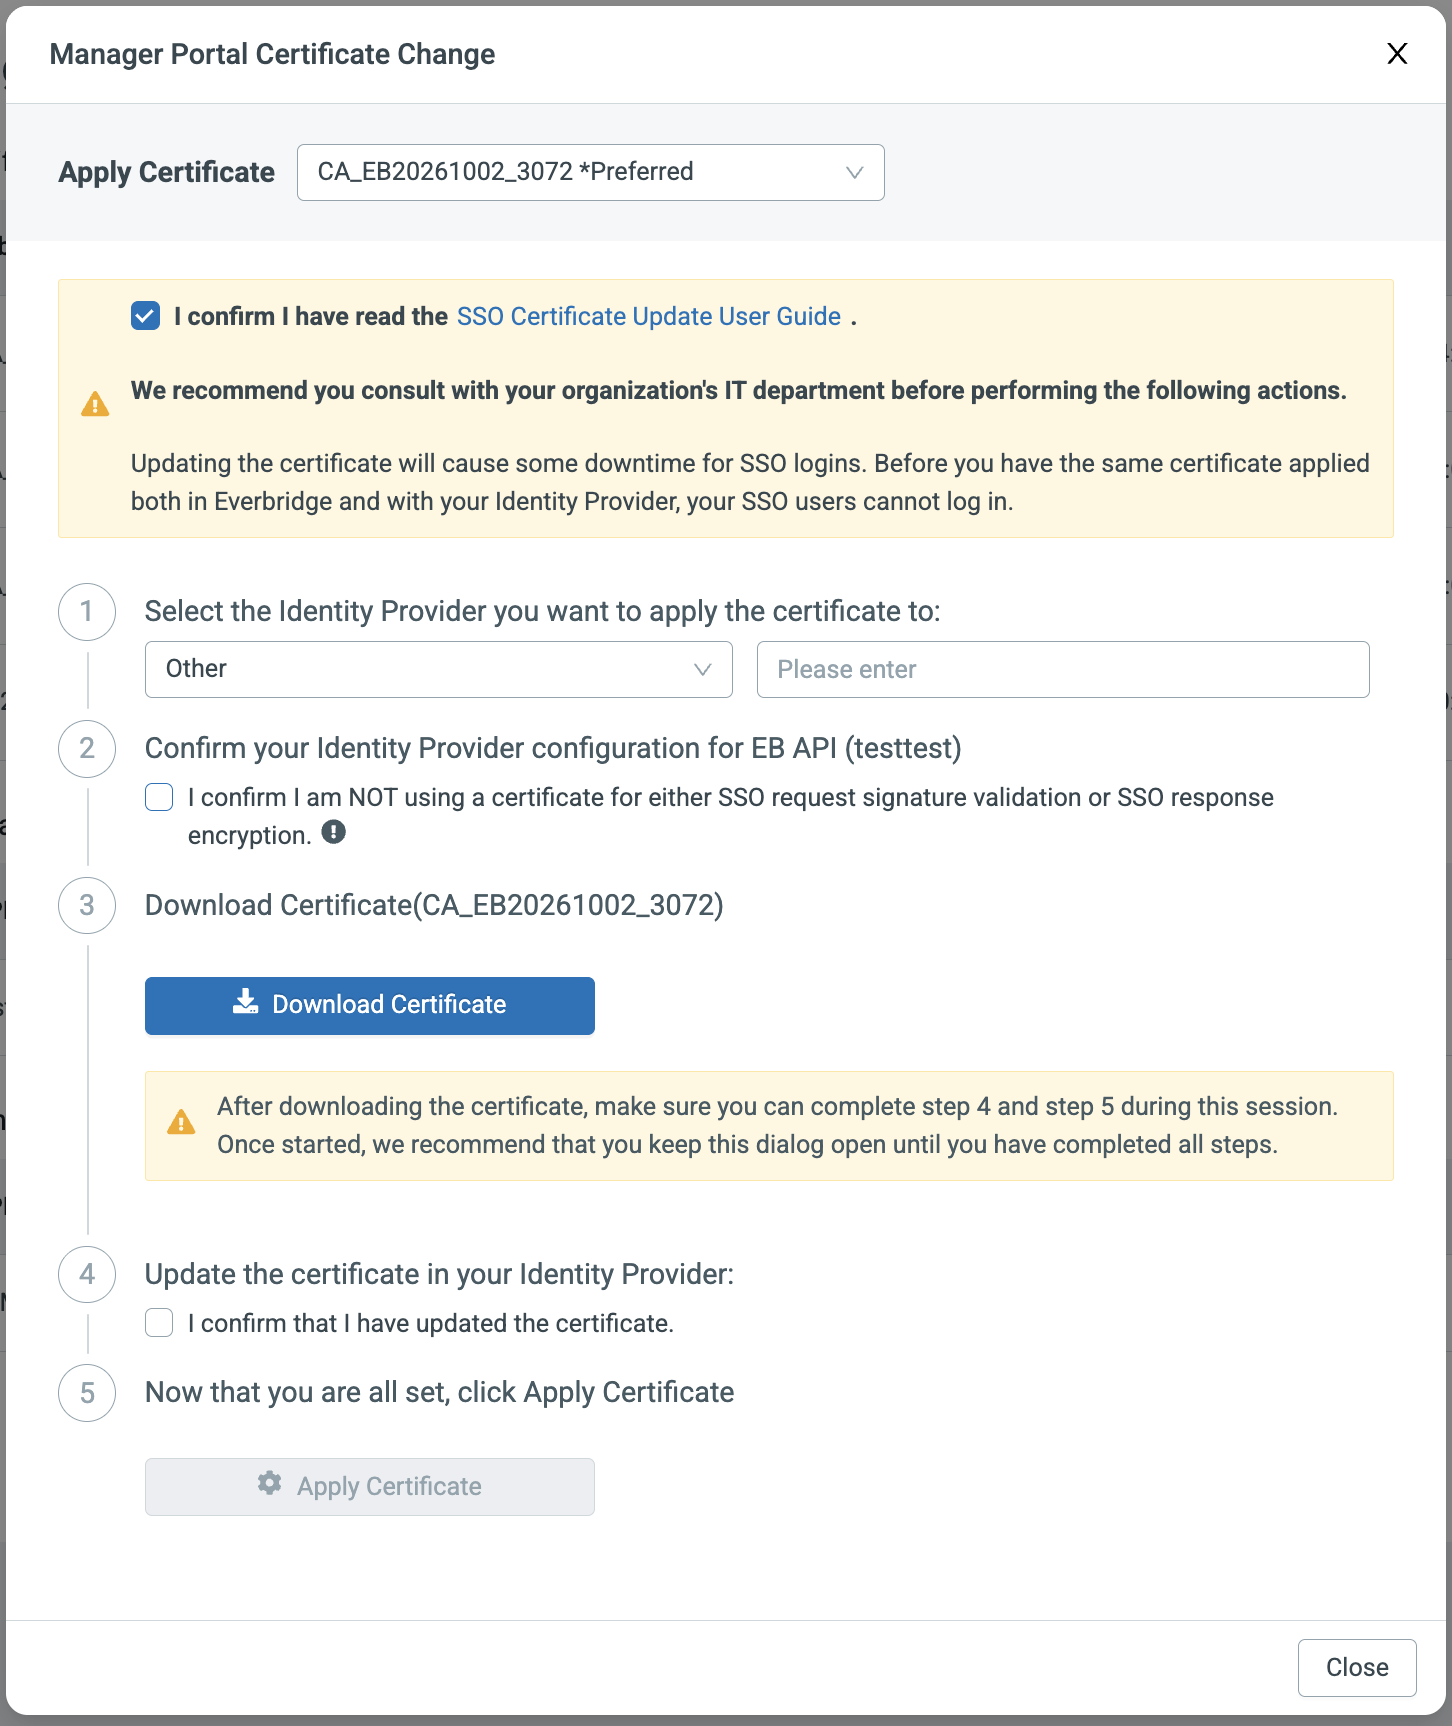
Task: Click the info icon after 'encryption.'
Action: coord(334,832)
